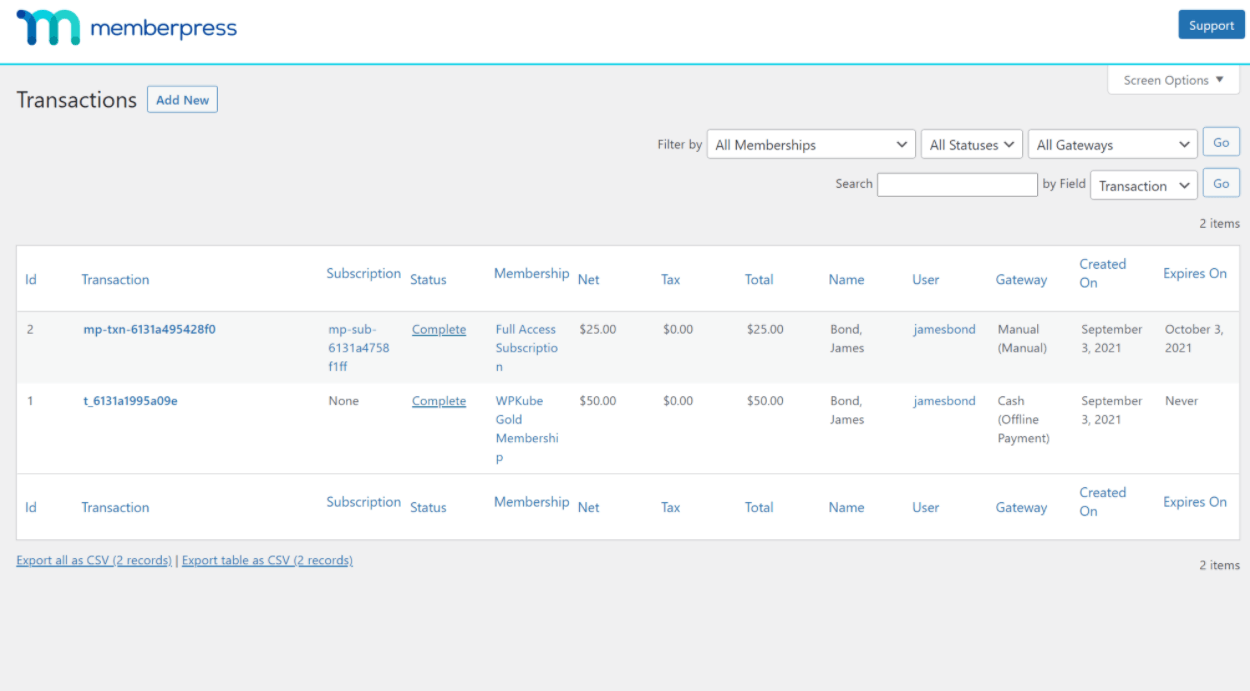The height and width of the screenshot is (691, 1250).
Task: Click Go next to the search field dropdown
Action: pyautogui.click(x=1221, y=183)
